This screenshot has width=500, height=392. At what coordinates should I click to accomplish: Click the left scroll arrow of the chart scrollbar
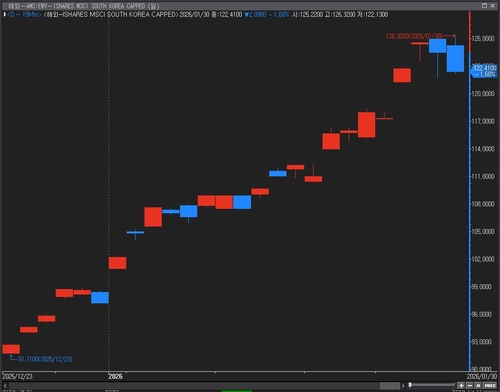5,386
